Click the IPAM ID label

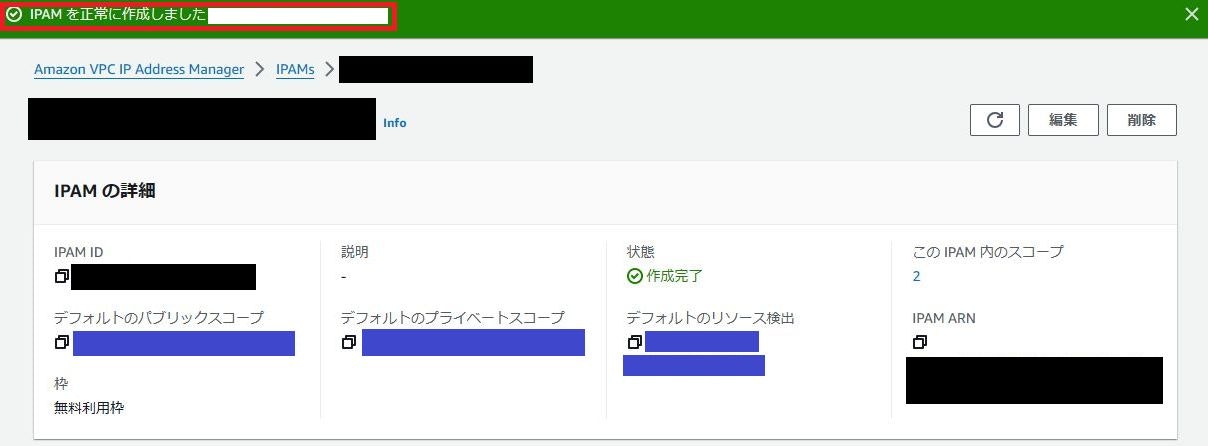tap(79, 252)
